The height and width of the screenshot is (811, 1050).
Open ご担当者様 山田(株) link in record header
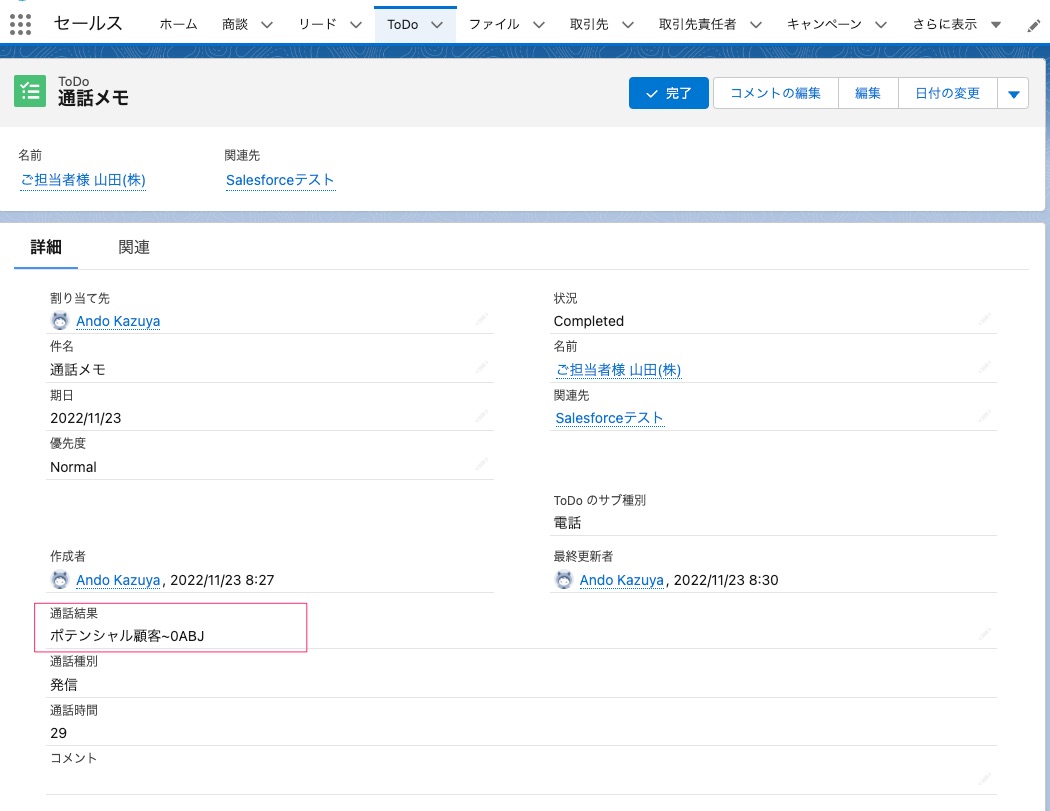click(x=83, y=180)
